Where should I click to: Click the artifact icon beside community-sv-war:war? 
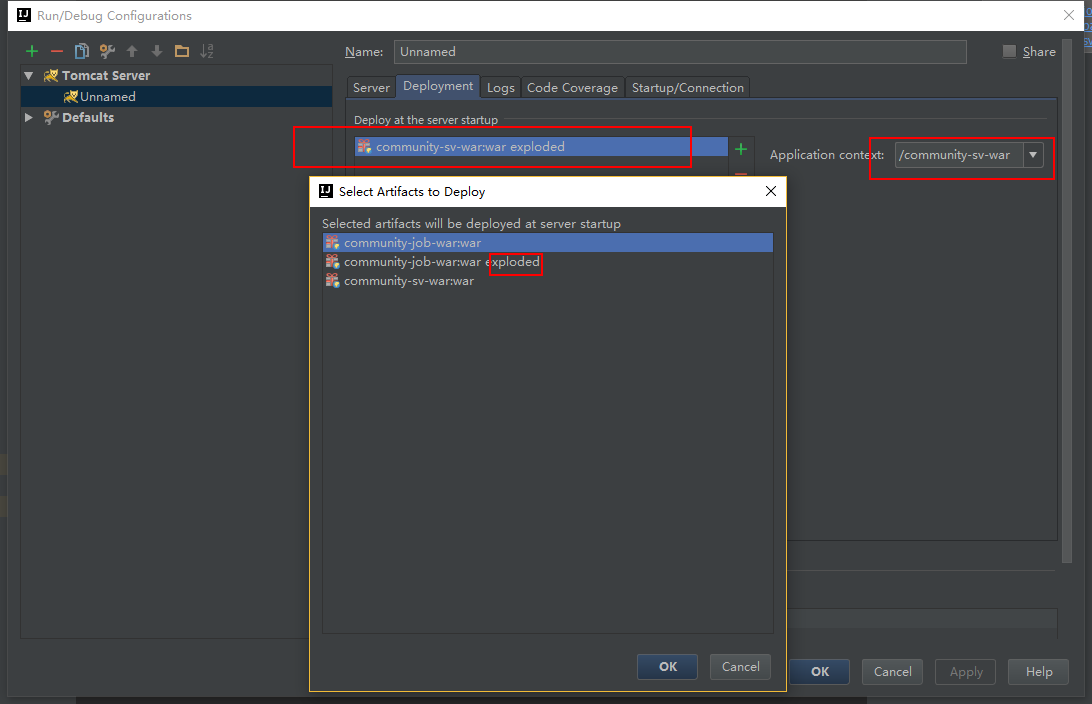[x=332, y=281]
